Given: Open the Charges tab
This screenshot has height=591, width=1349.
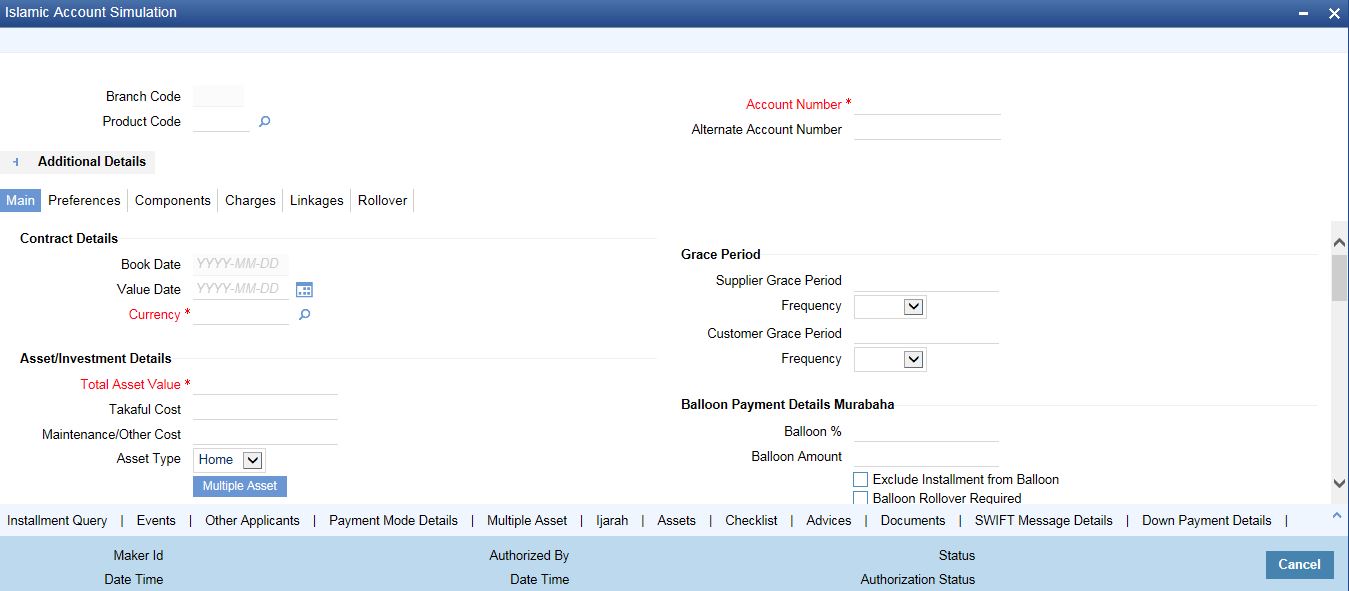Looking at the screenshot, I should click(250, 200).
